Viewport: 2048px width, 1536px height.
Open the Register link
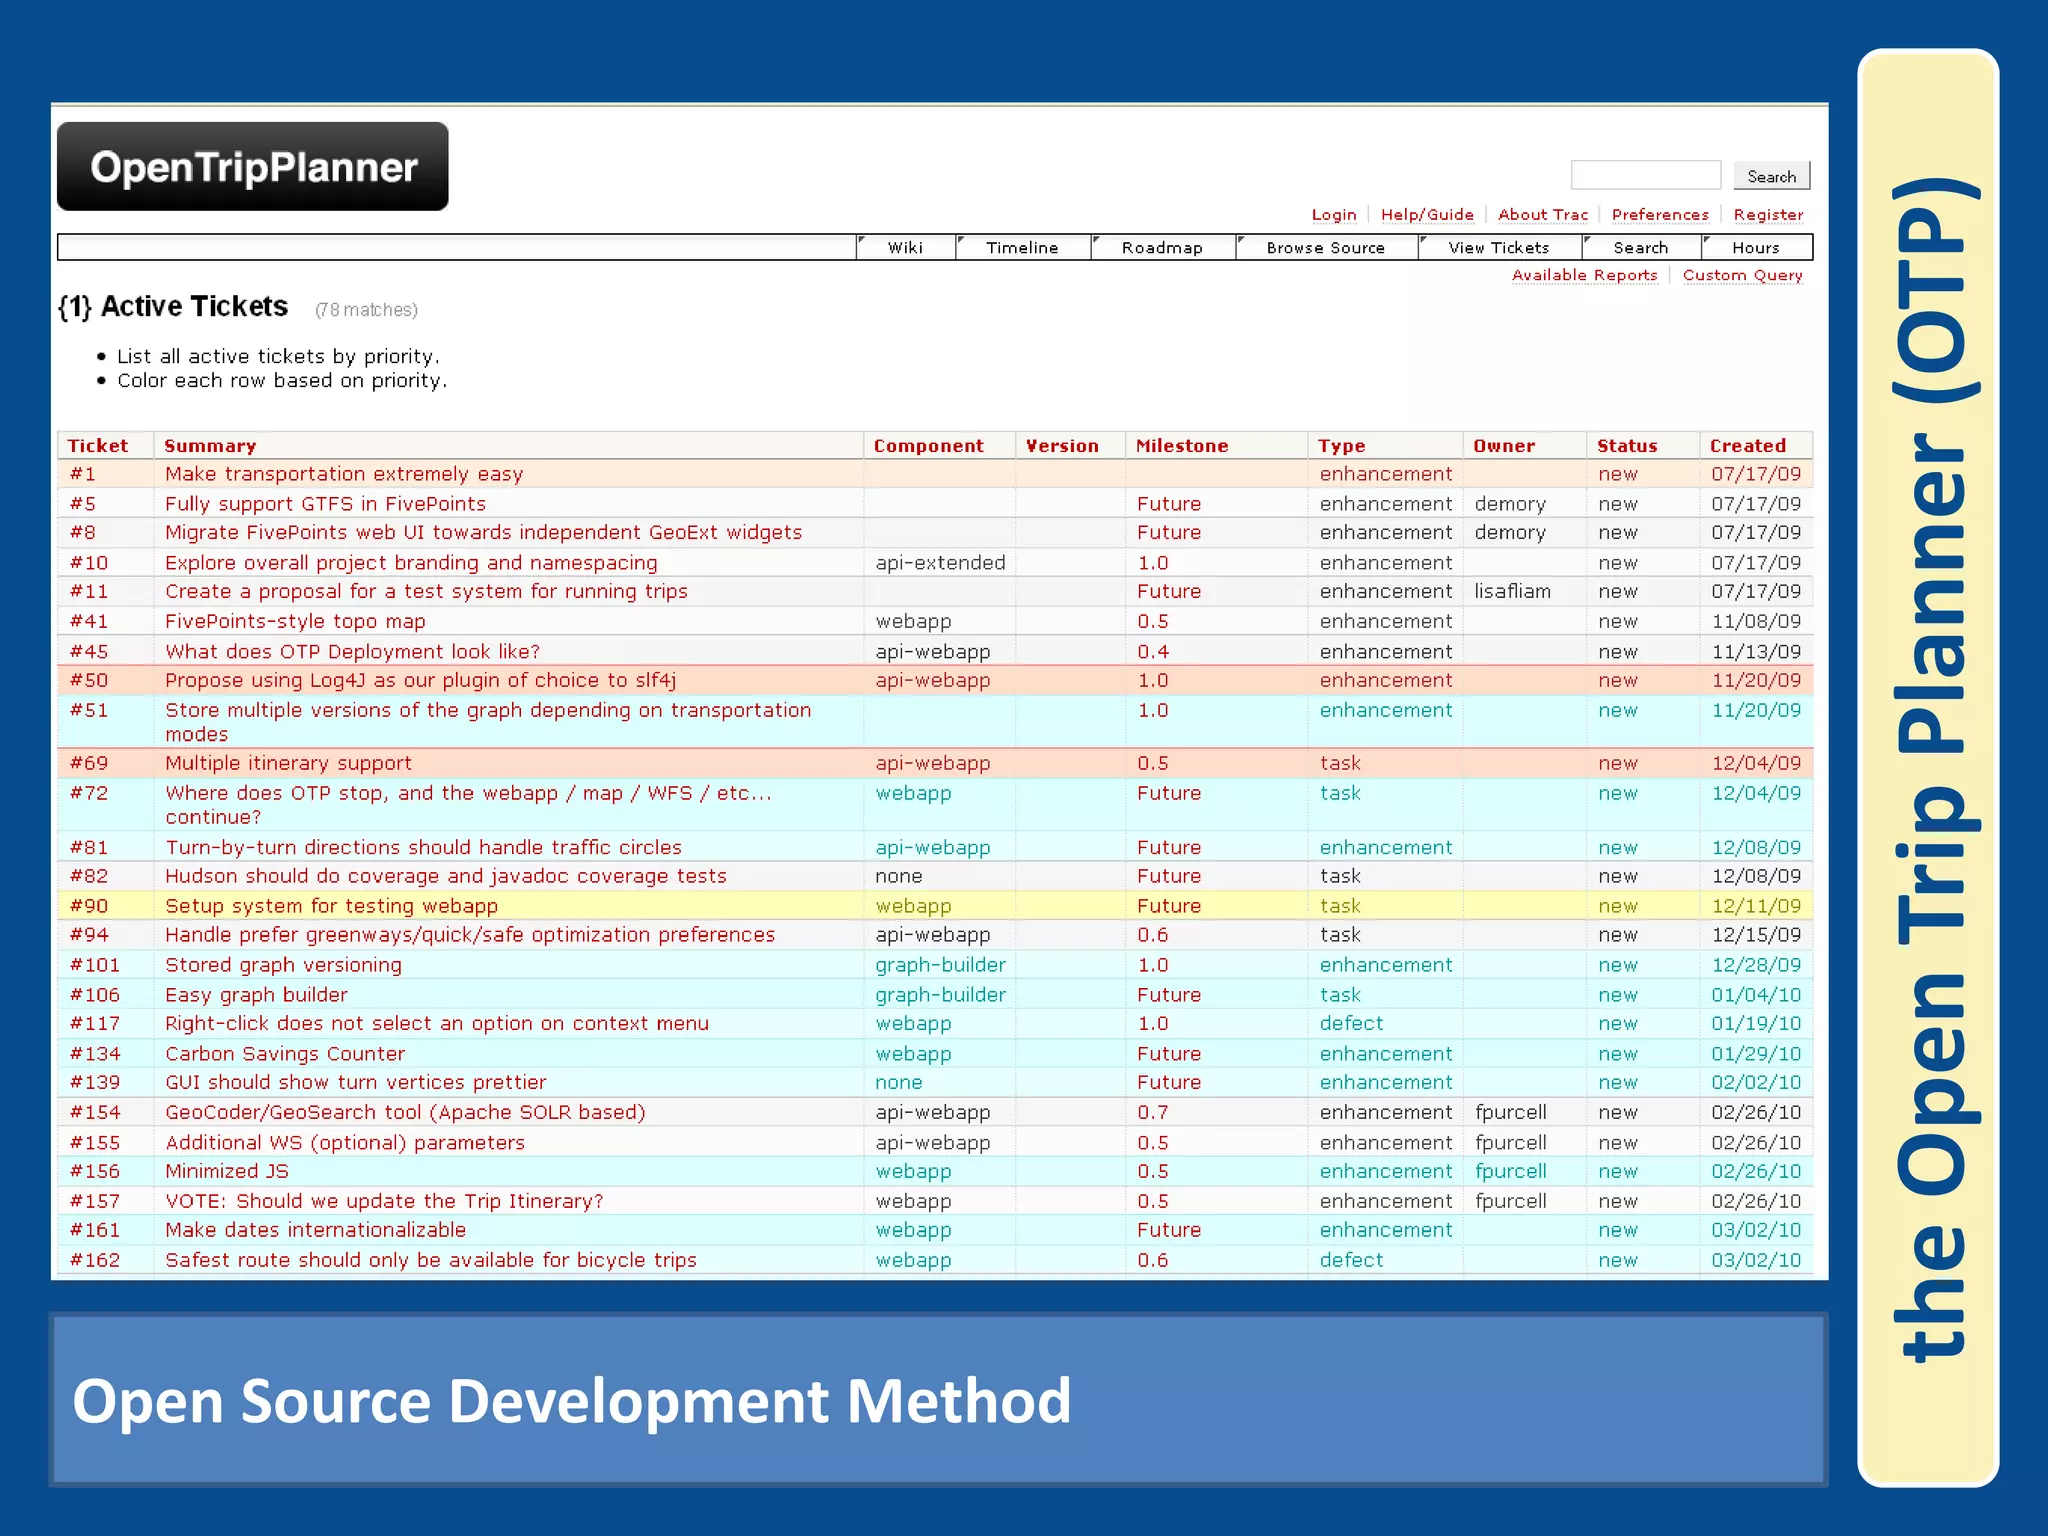1767,215
